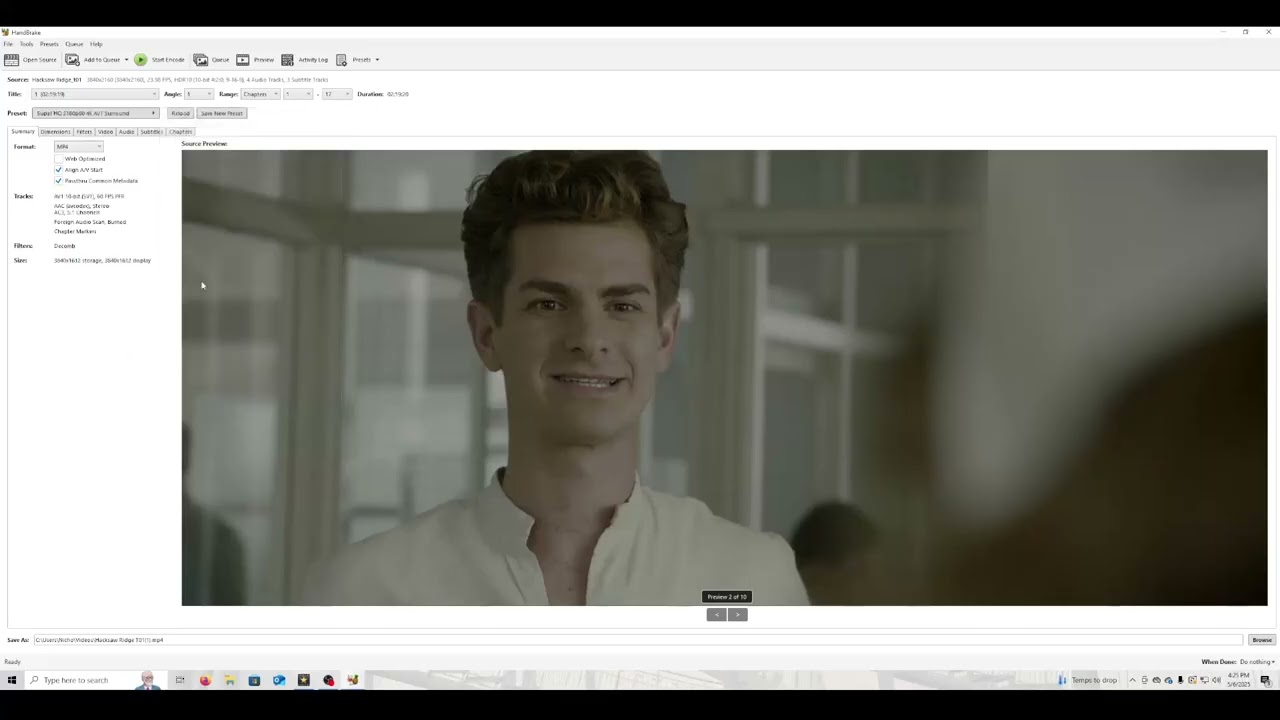Click the Add to Queue picture icon

point(72,60)
